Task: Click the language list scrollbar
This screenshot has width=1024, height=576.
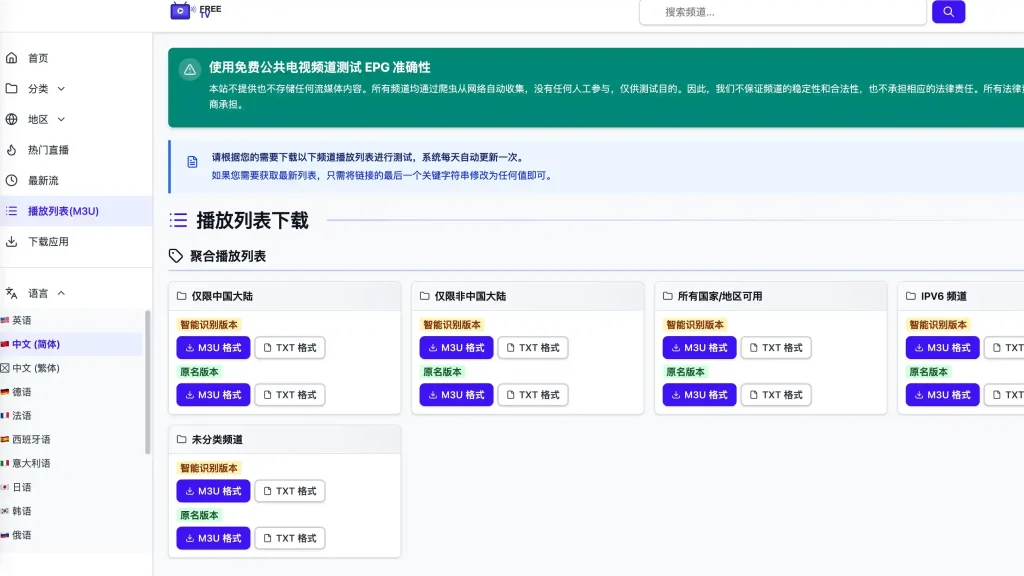Action: pyautogui.click(x=148, y=382)
